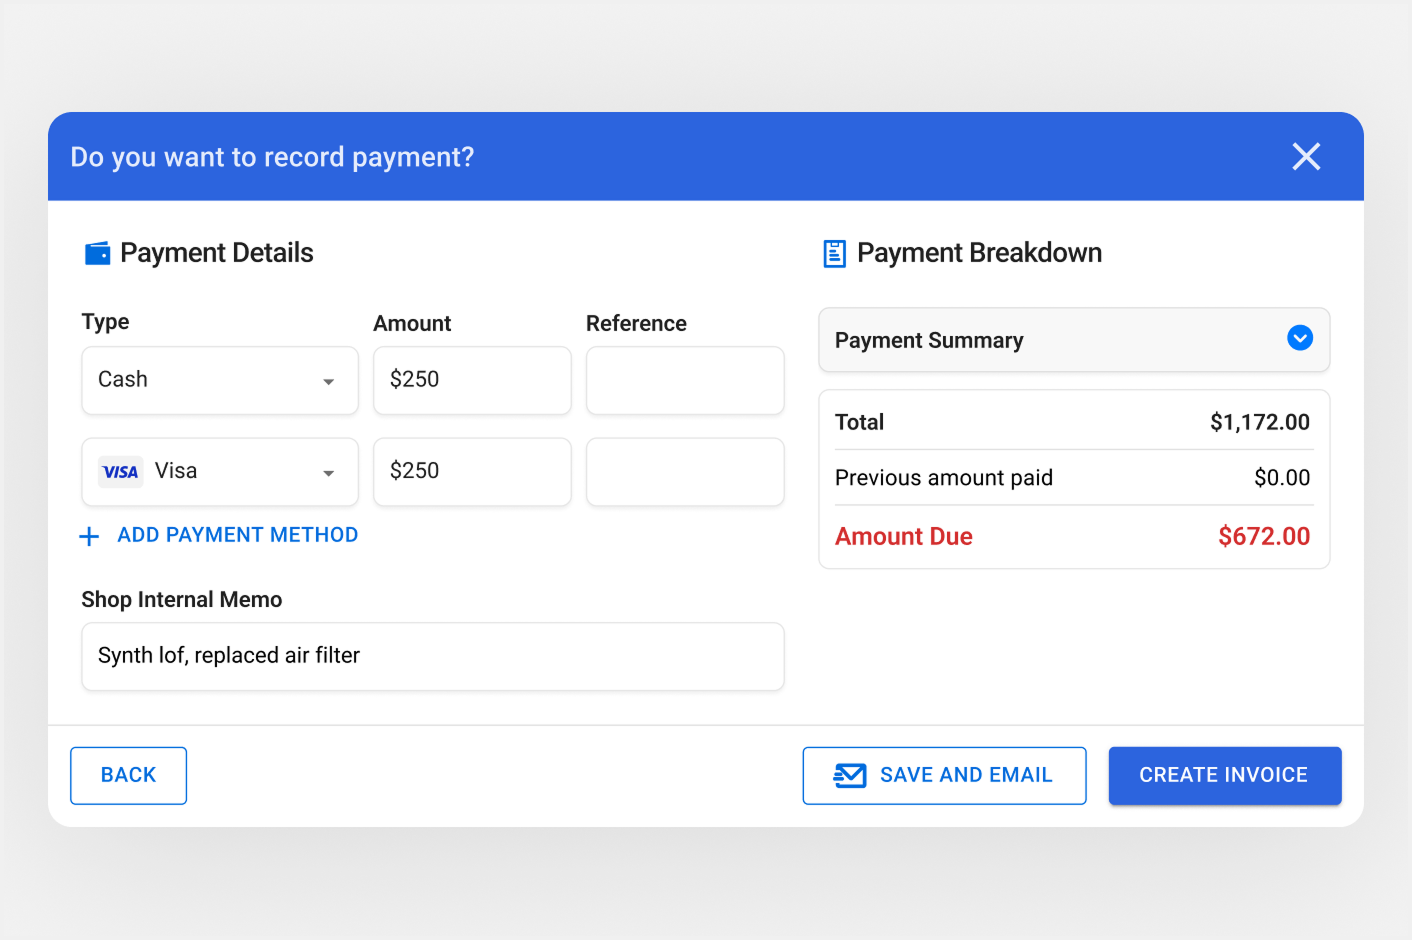The image size is (1412, 940).
Task: Focus the Cash row reference field
Action: click(685, 380)
